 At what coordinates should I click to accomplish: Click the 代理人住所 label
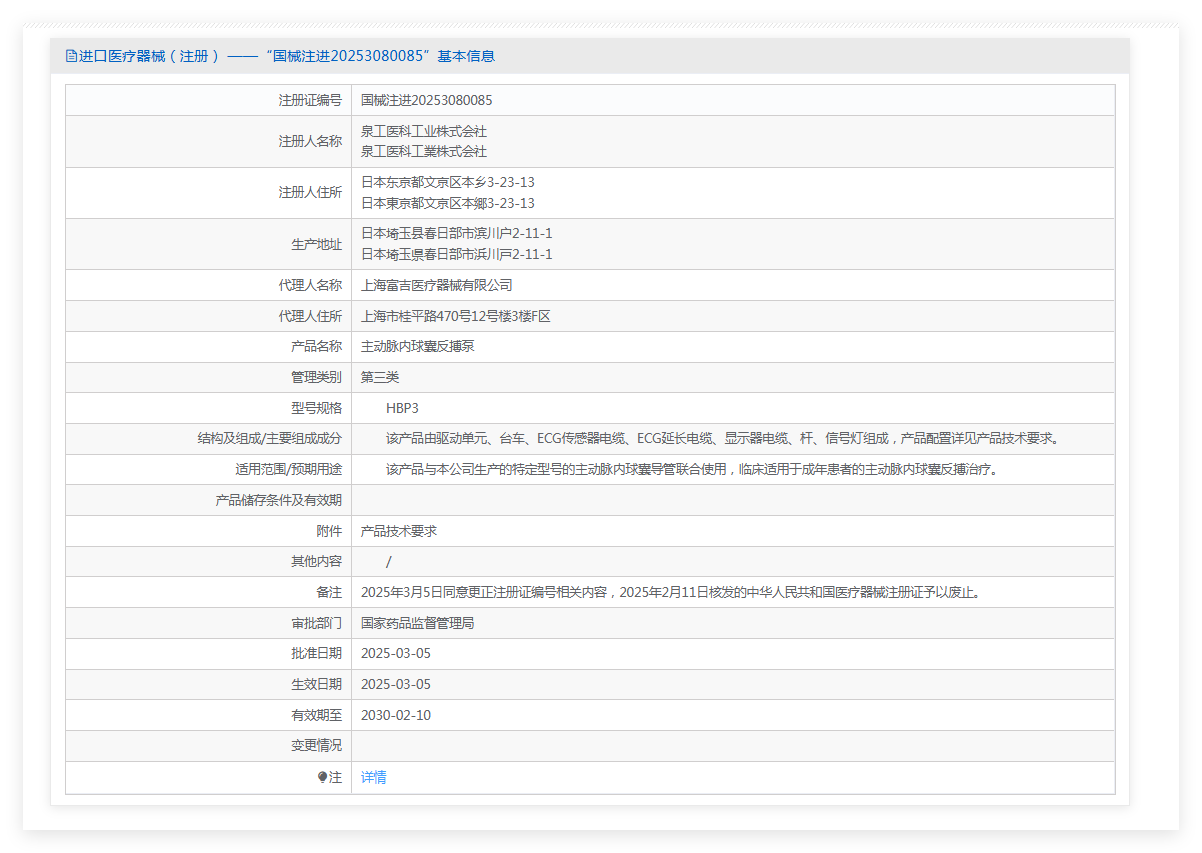pyautogui.click(x=310, y=316)
